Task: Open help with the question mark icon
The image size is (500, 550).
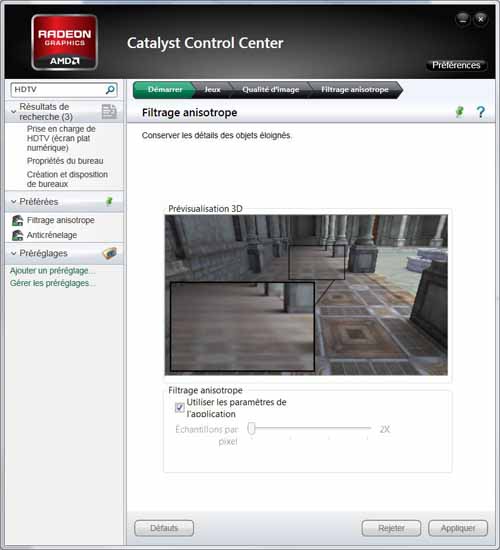Action: tap(481, 112)
